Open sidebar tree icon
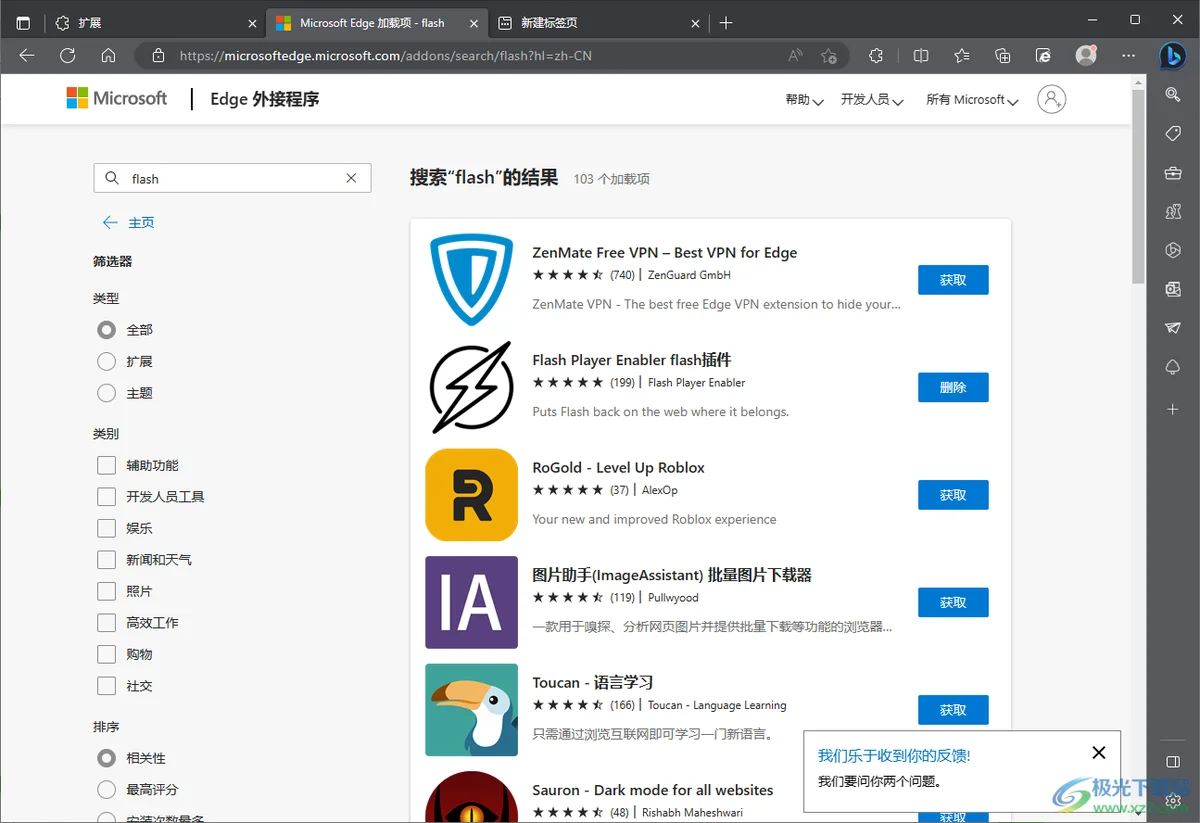1200x823 pixels. coord(1173,367)
